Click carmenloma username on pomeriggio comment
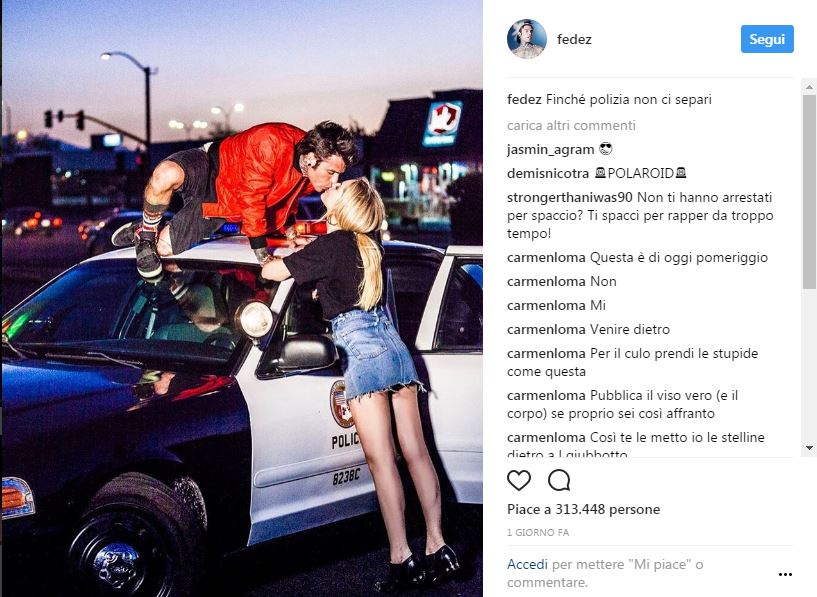The width and height of the screenshot is (817, 597). [x=546, y=257]
